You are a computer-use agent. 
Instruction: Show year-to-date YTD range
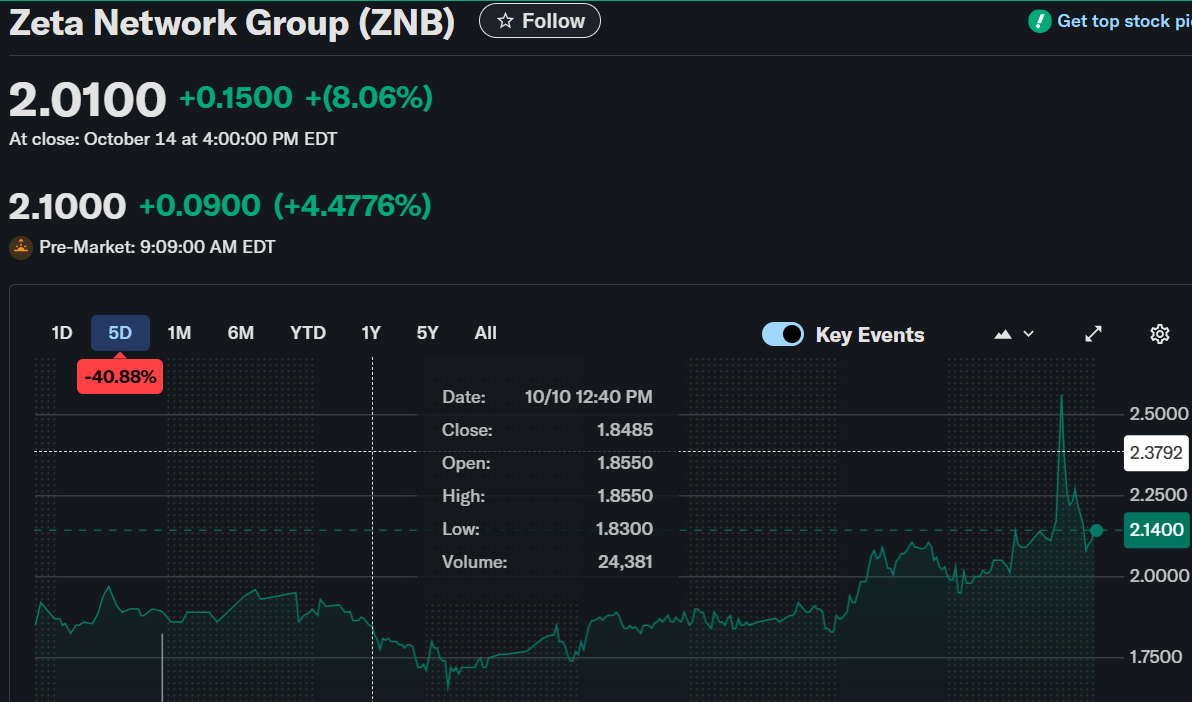point(308,333)
